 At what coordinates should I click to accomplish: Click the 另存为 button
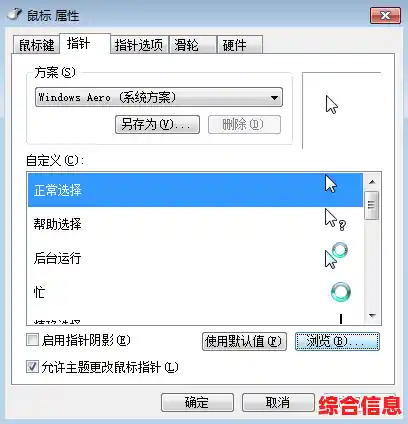coord(157,125)
